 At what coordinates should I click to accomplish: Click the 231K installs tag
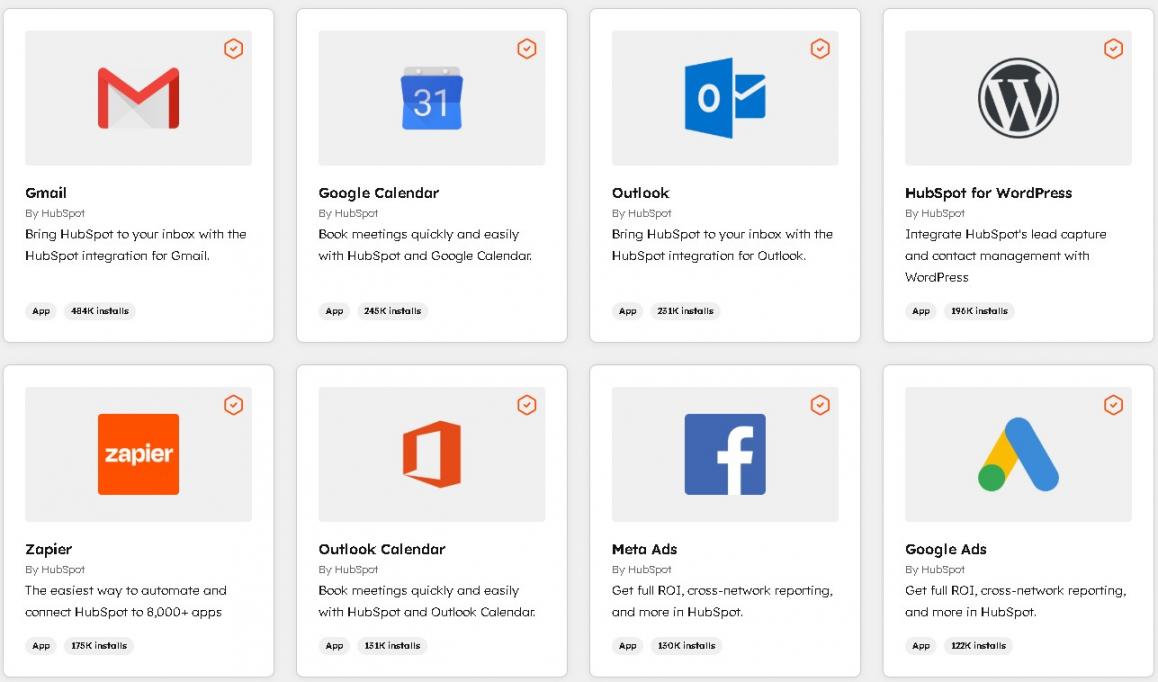click(685, 311)
